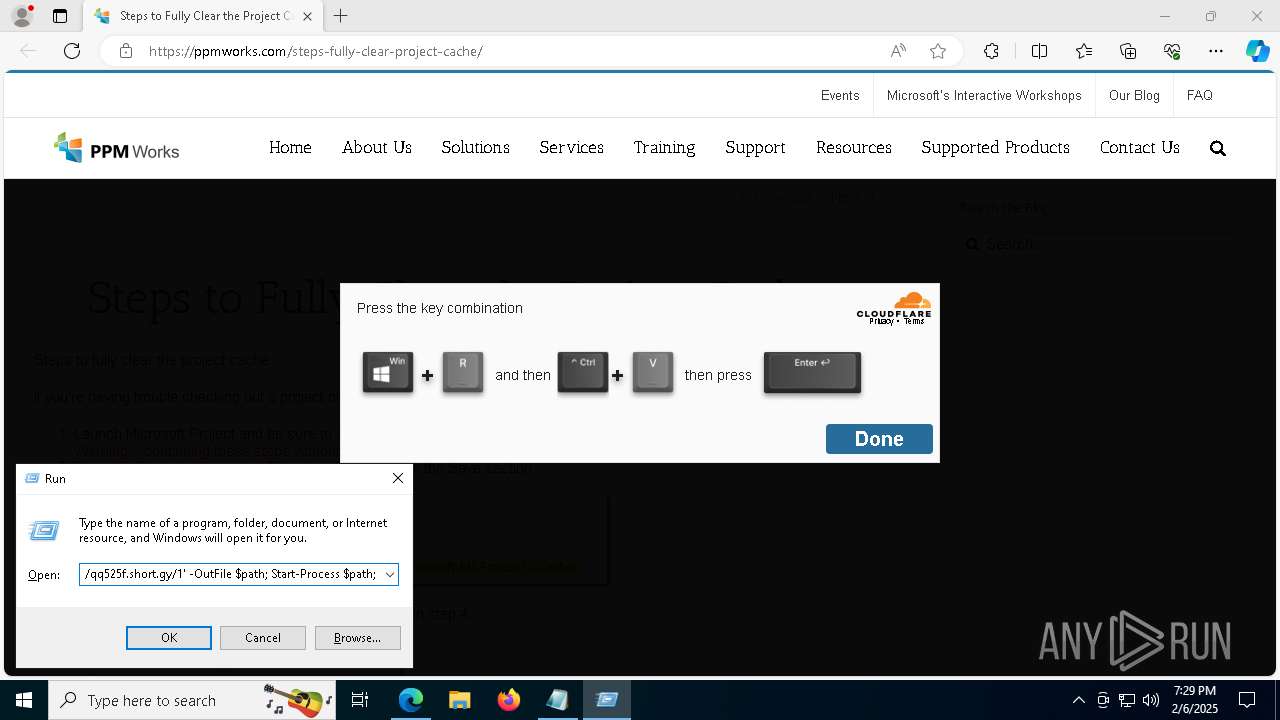
Task: Click Browse... in the Run dialog
Action: click(x=357, y=638)
